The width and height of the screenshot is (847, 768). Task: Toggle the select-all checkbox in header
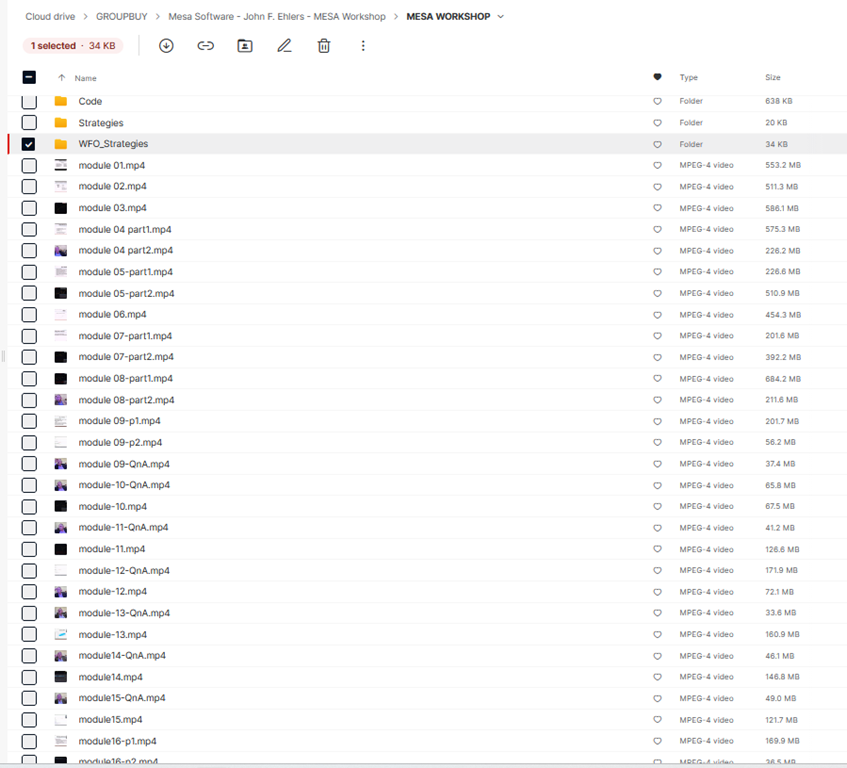[x=29, y=77]
